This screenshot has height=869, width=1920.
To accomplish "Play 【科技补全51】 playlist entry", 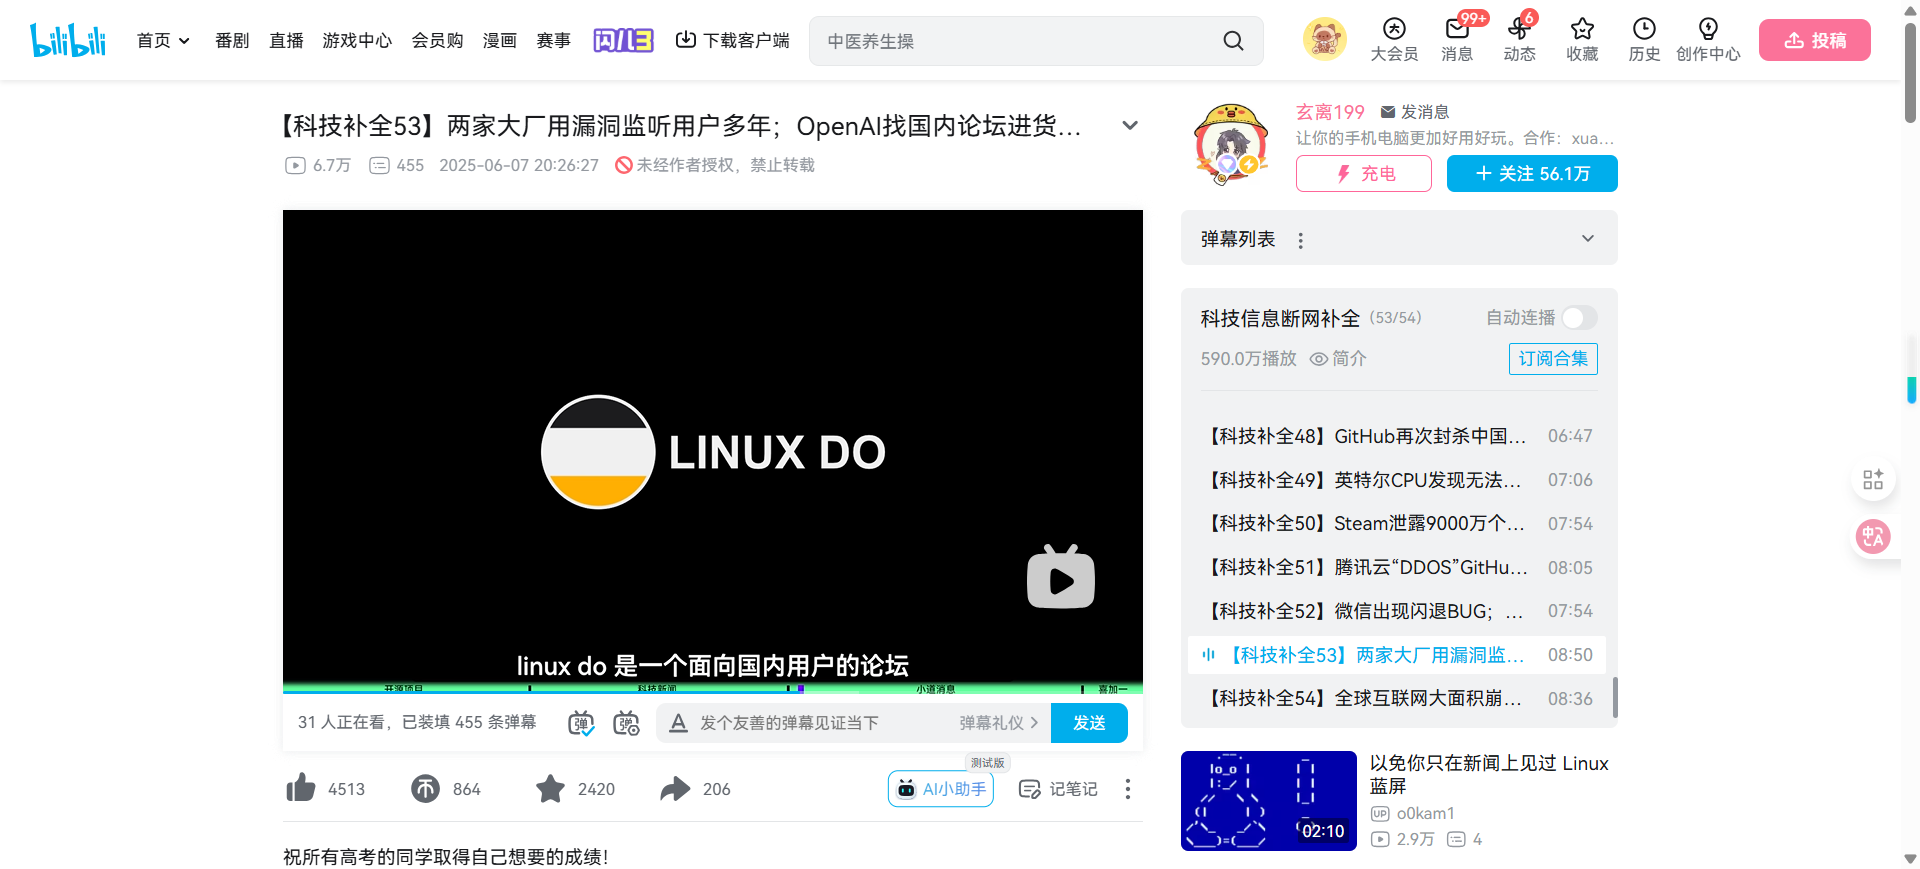I will (1396, 567).
